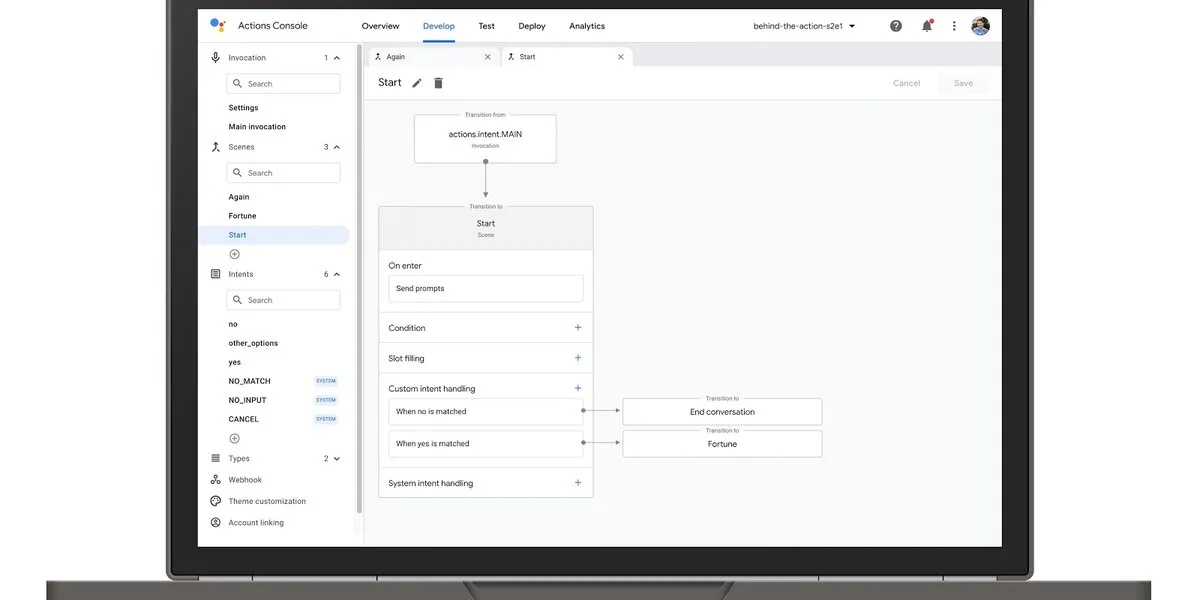Image resolution: width=1200 pixels, height=600 pixels.
Task: Delete scene with the trash icon
Action: tap(438, 83)
